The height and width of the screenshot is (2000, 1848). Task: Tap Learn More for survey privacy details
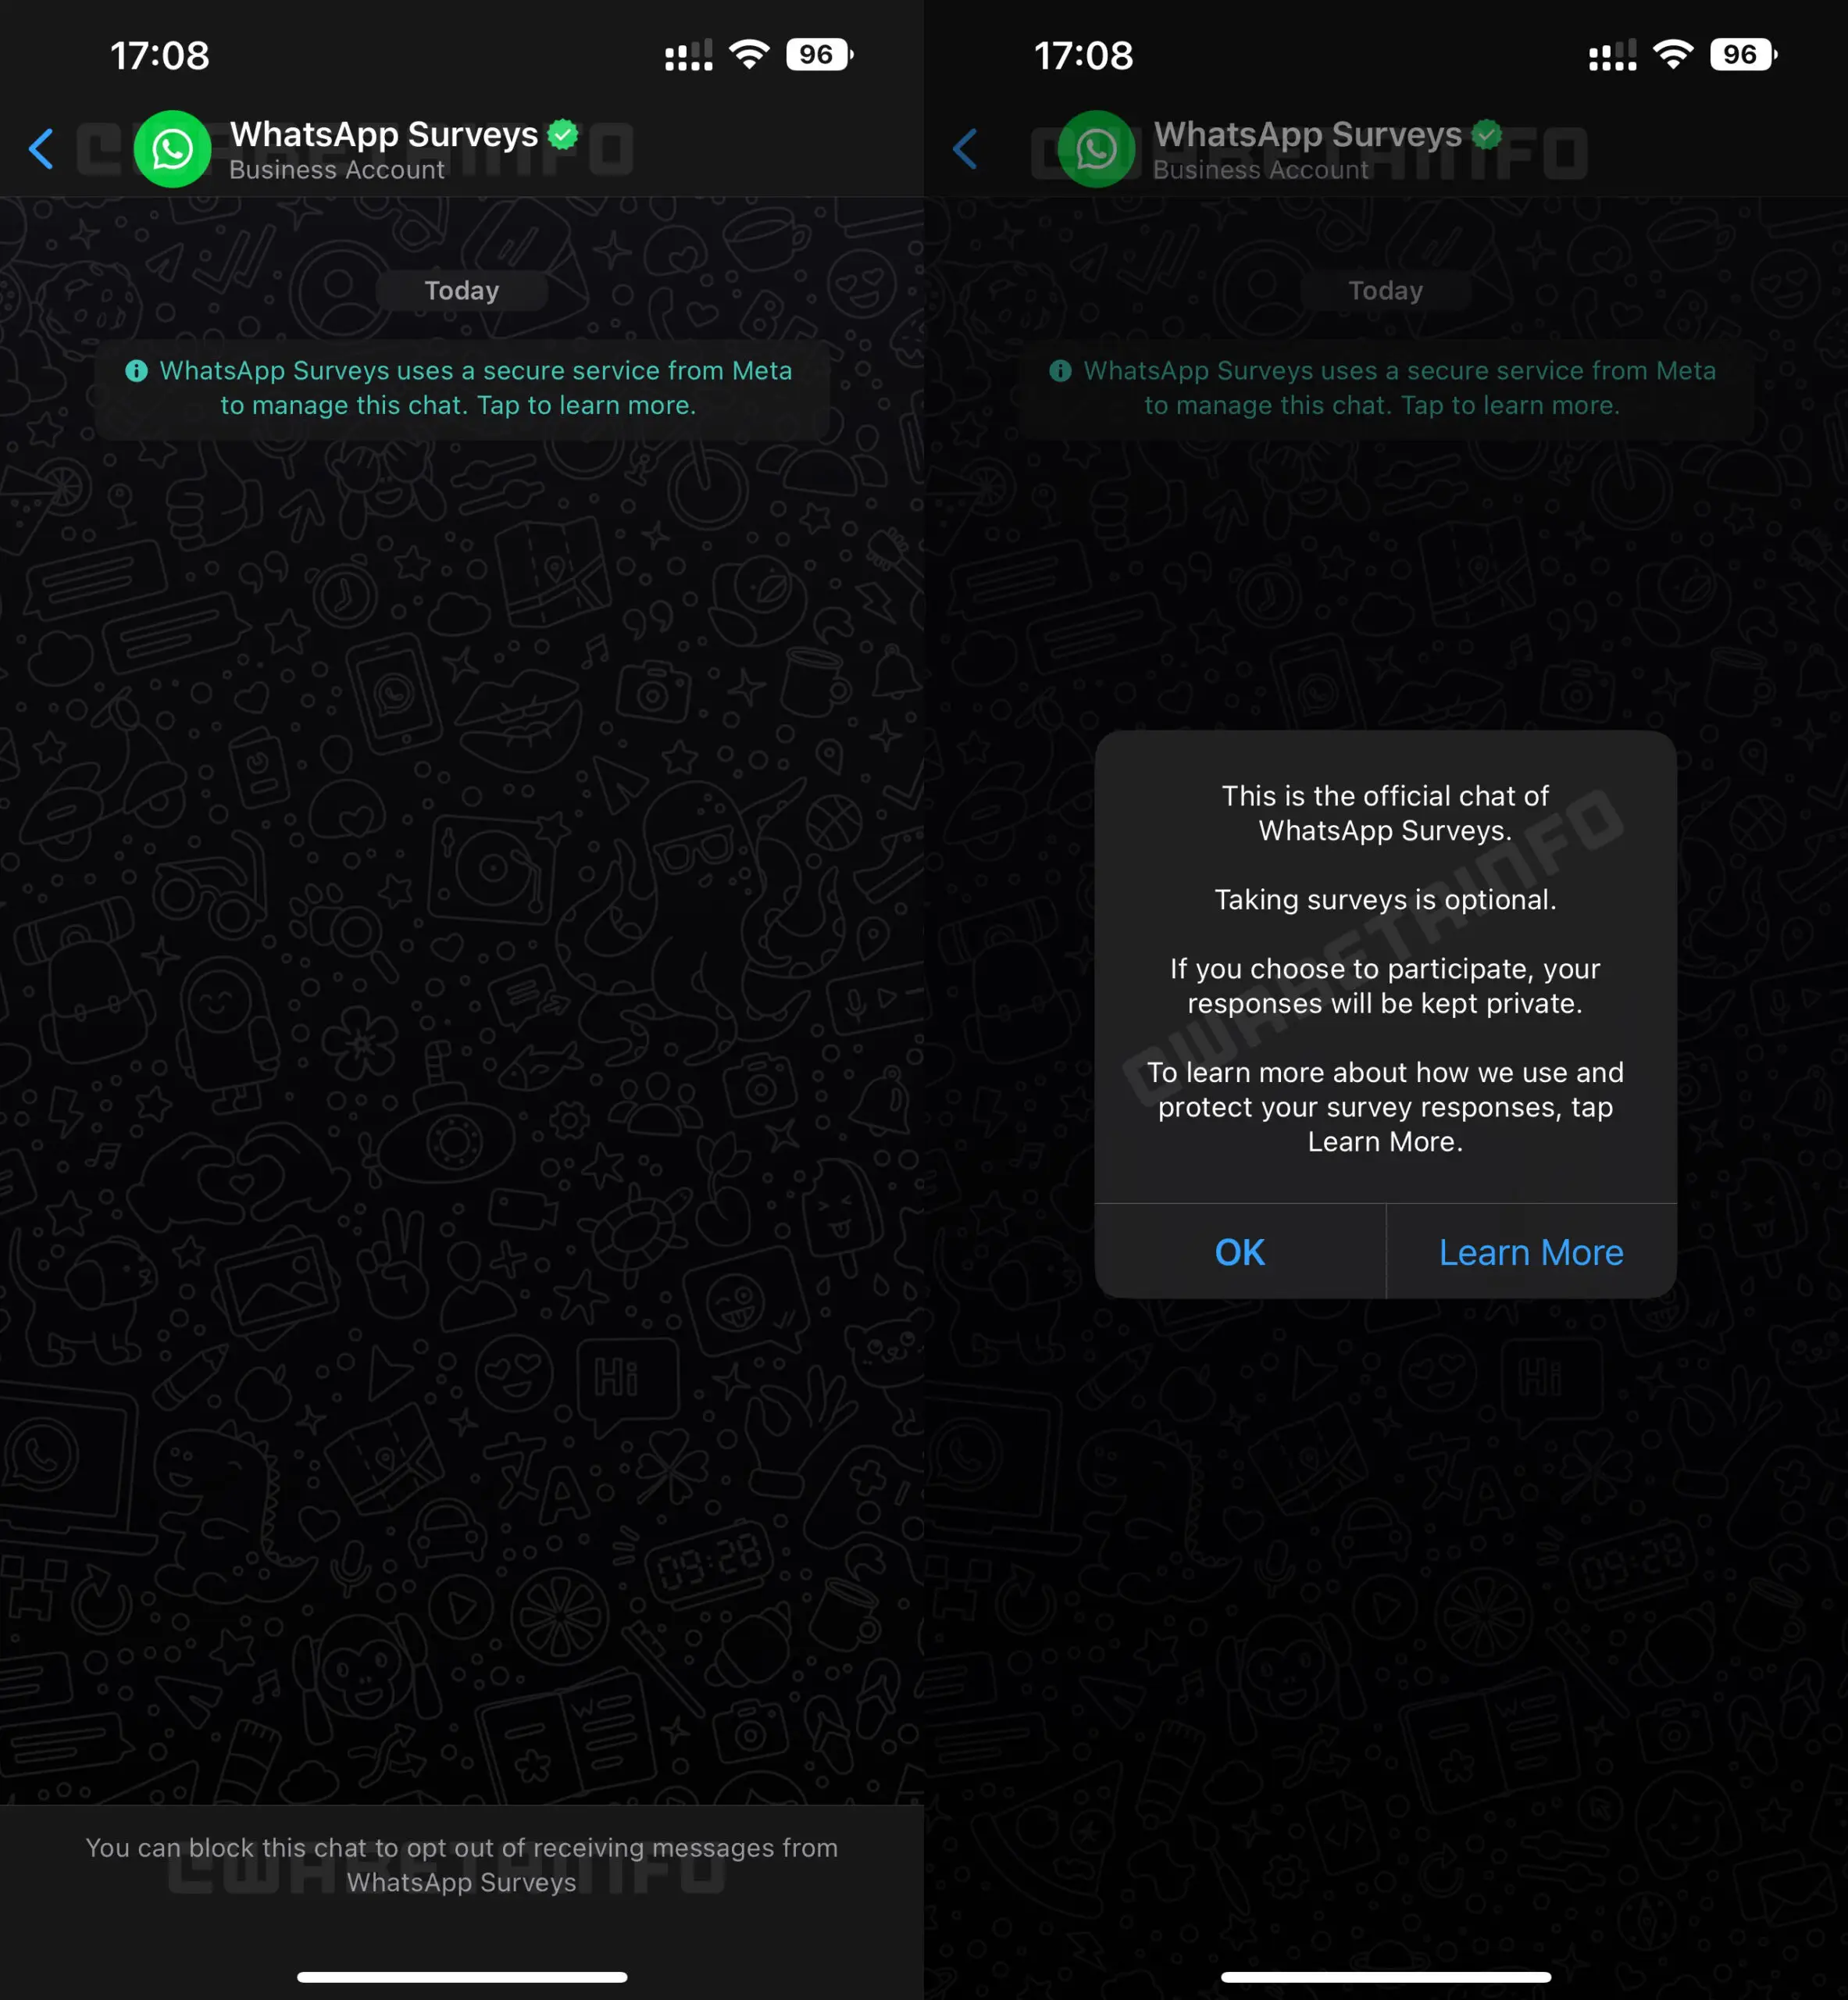[x=1528, y=1251]
